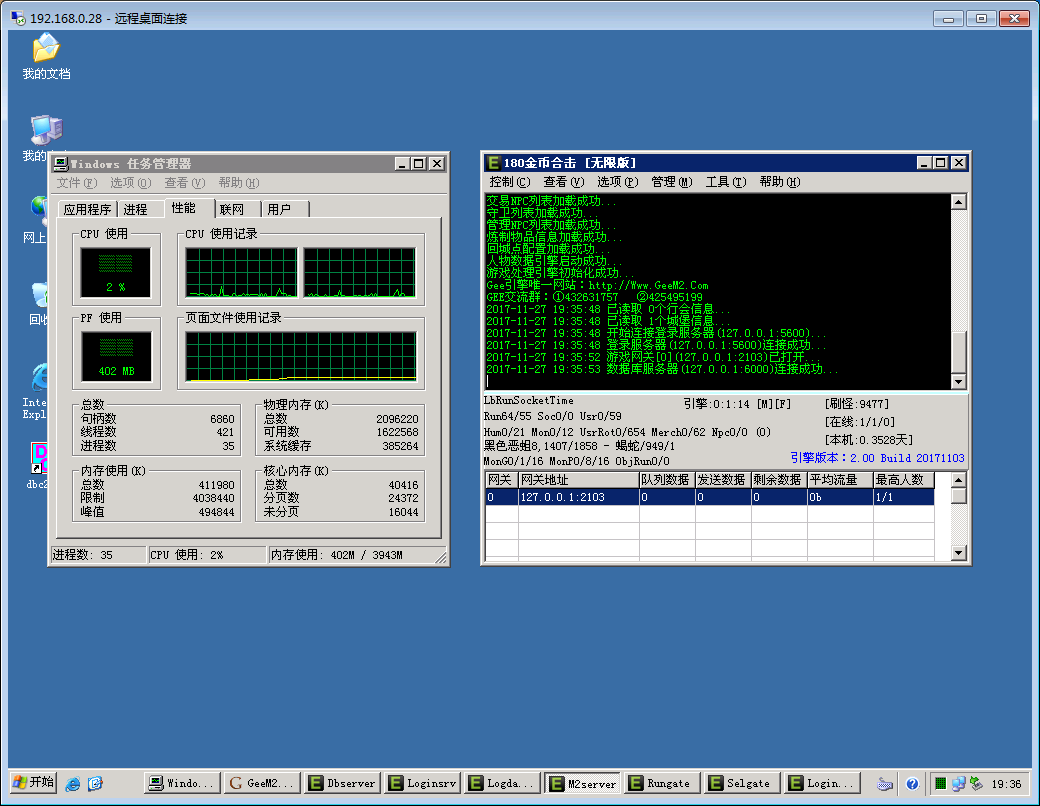Switch to Windows Task Manager taskbar button
Image resolution: width=1040 pixels, height=806 pixels.
[x=182, y=783]
